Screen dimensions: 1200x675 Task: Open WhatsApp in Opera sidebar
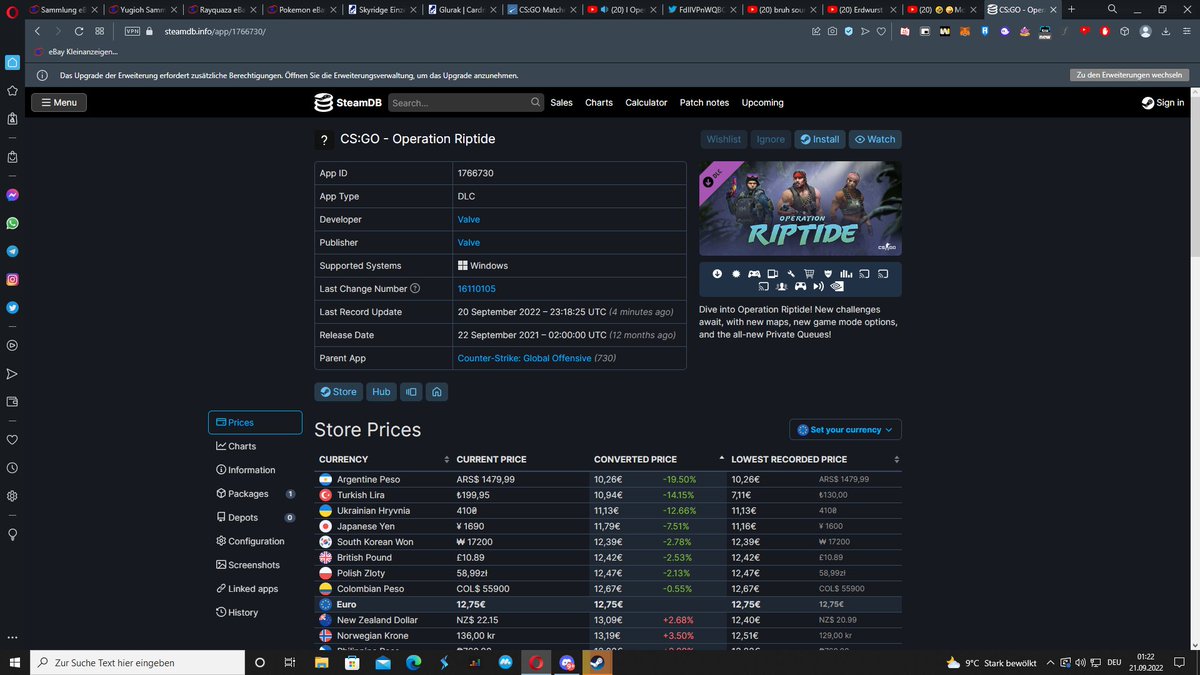[12, 223]
